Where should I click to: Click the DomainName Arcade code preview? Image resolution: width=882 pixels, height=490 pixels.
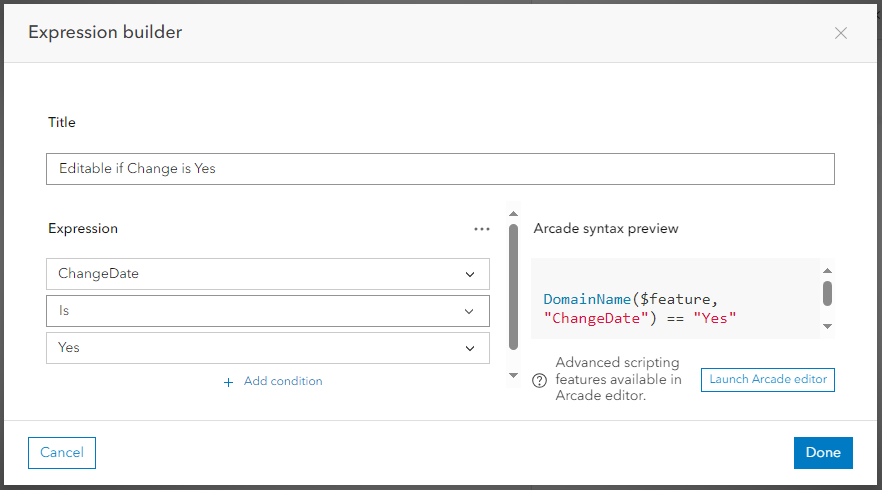(640, 308)
